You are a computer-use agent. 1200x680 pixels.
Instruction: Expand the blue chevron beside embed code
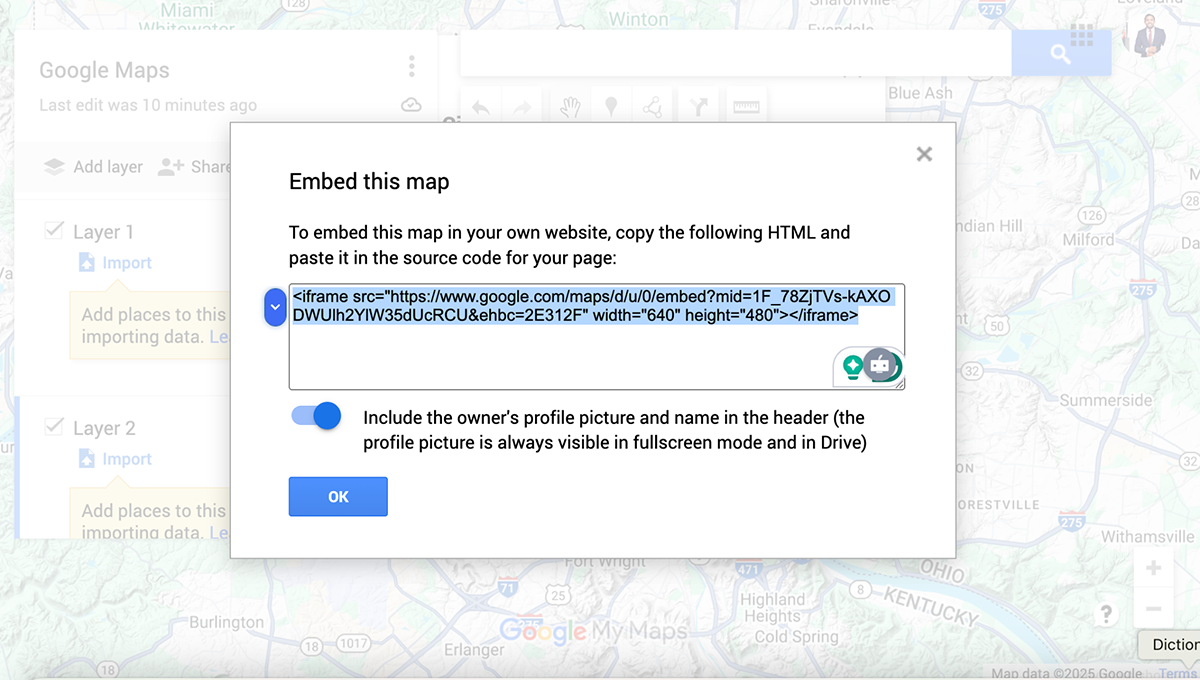[x=275, y=307]
